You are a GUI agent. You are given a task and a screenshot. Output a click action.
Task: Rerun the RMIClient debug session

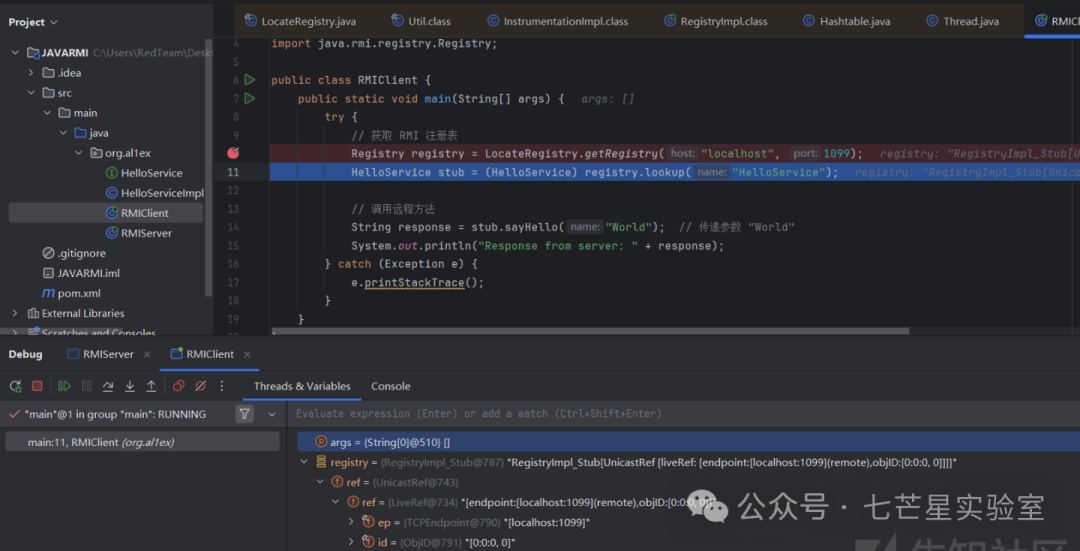coord(15,386)
